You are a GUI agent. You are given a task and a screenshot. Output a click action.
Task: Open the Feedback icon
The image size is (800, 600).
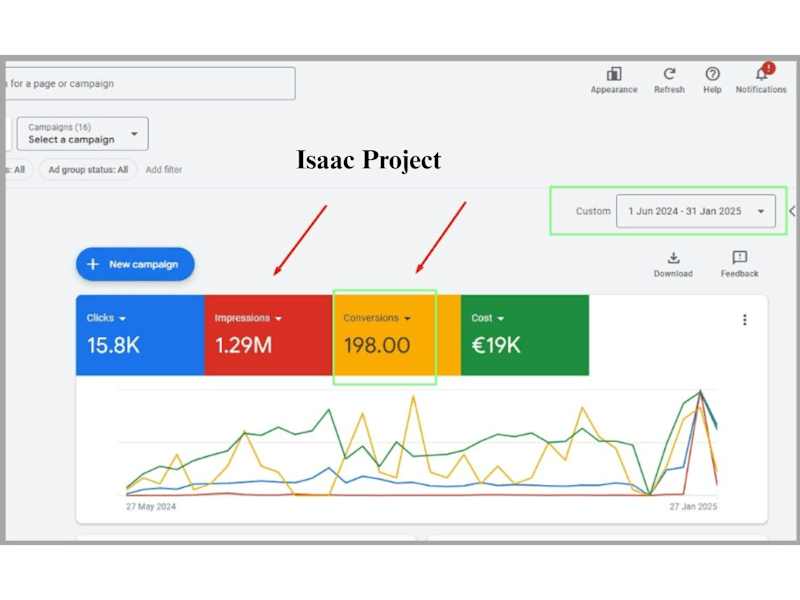tap(739, 257)
